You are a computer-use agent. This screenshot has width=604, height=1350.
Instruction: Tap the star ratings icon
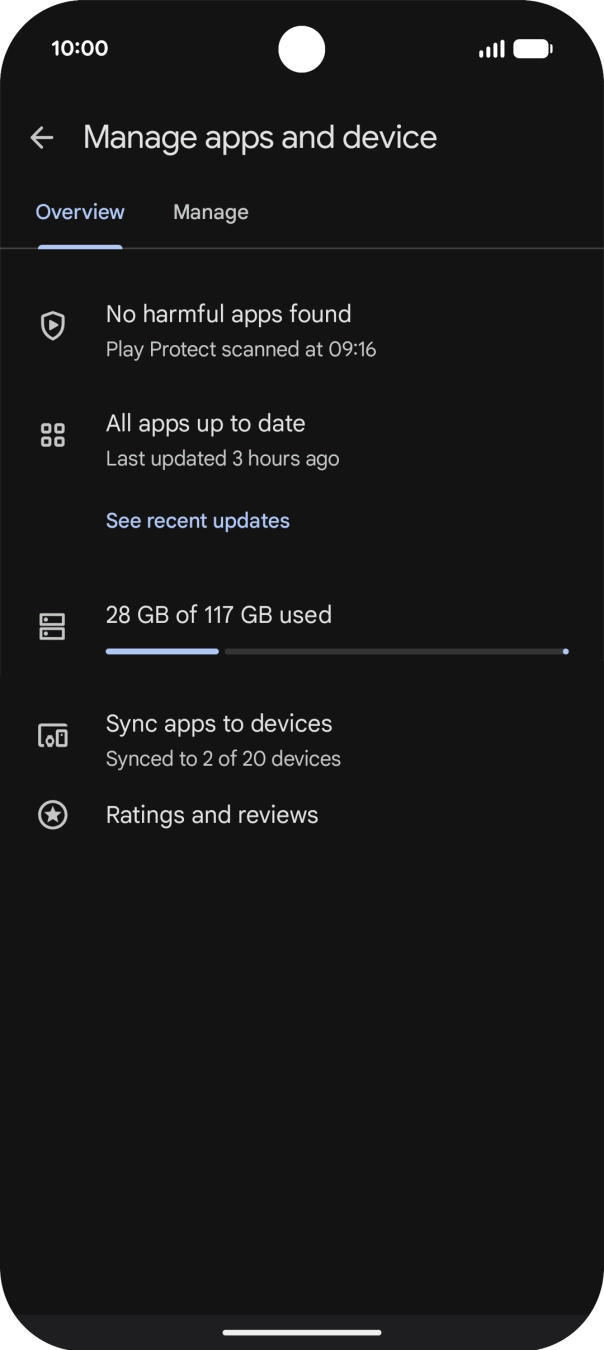pos(52,815)
